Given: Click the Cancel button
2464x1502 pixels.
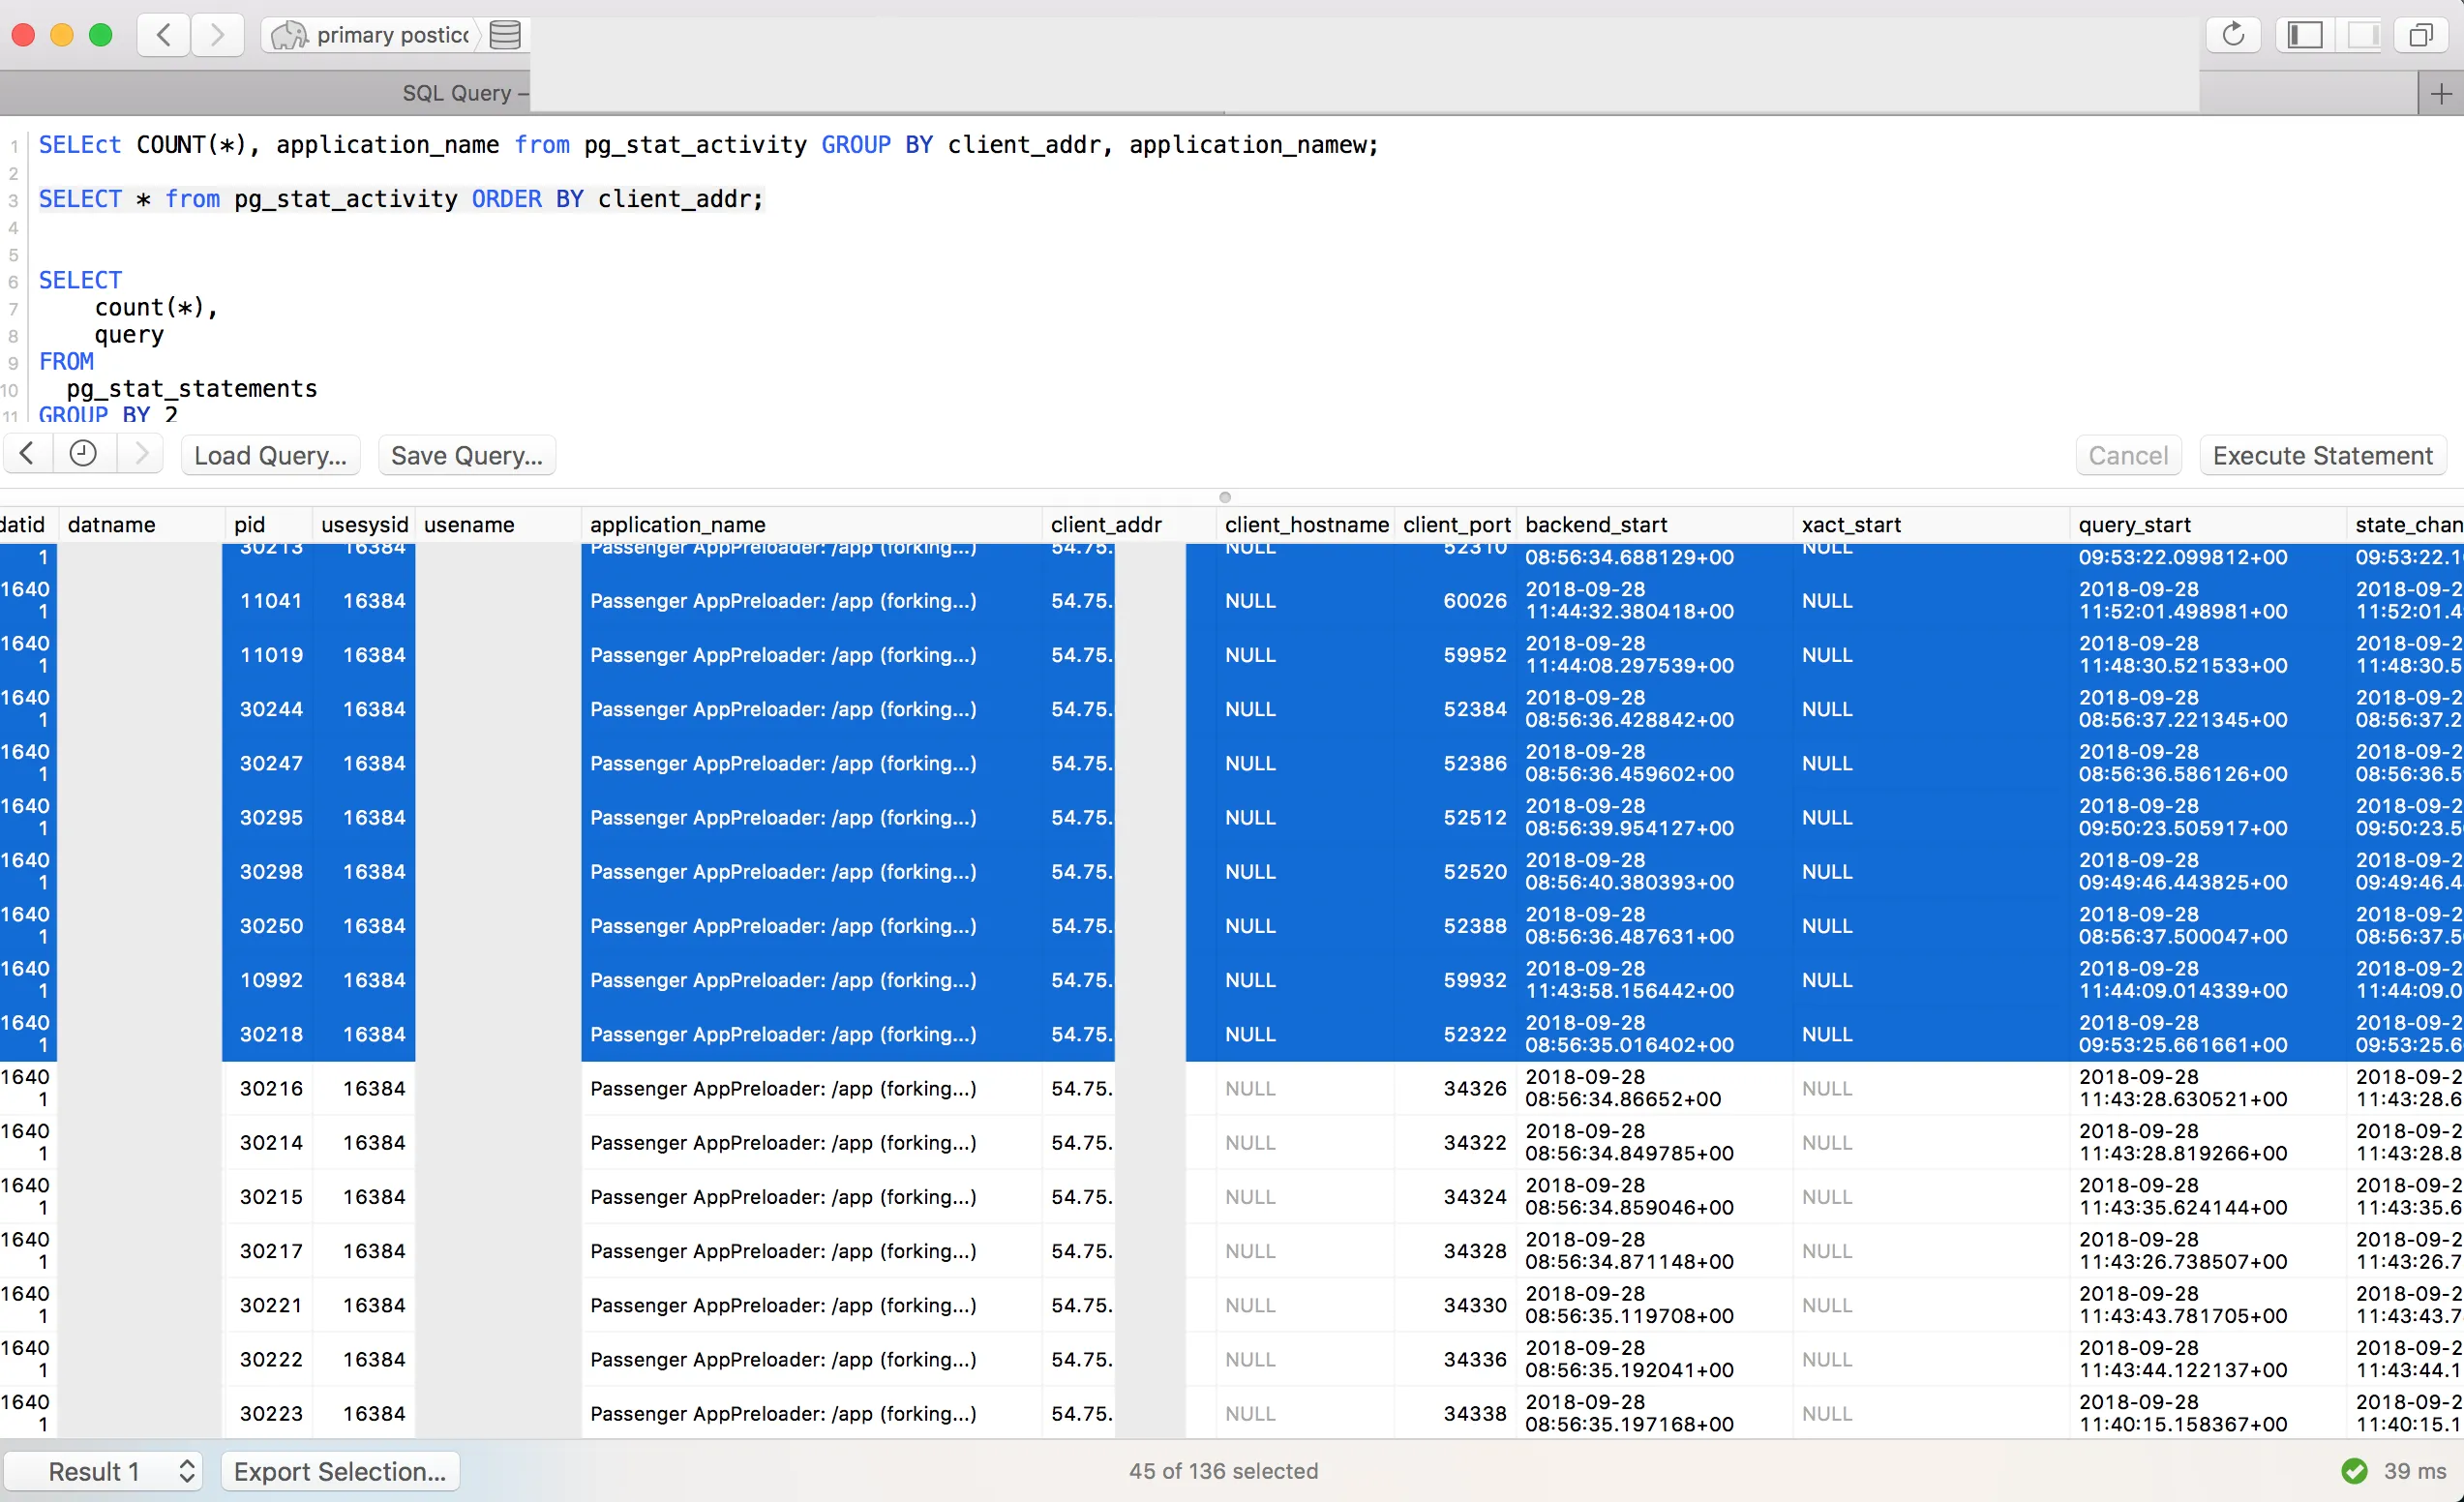Looking at the screenshot, I should click(x=2128, y=455).
